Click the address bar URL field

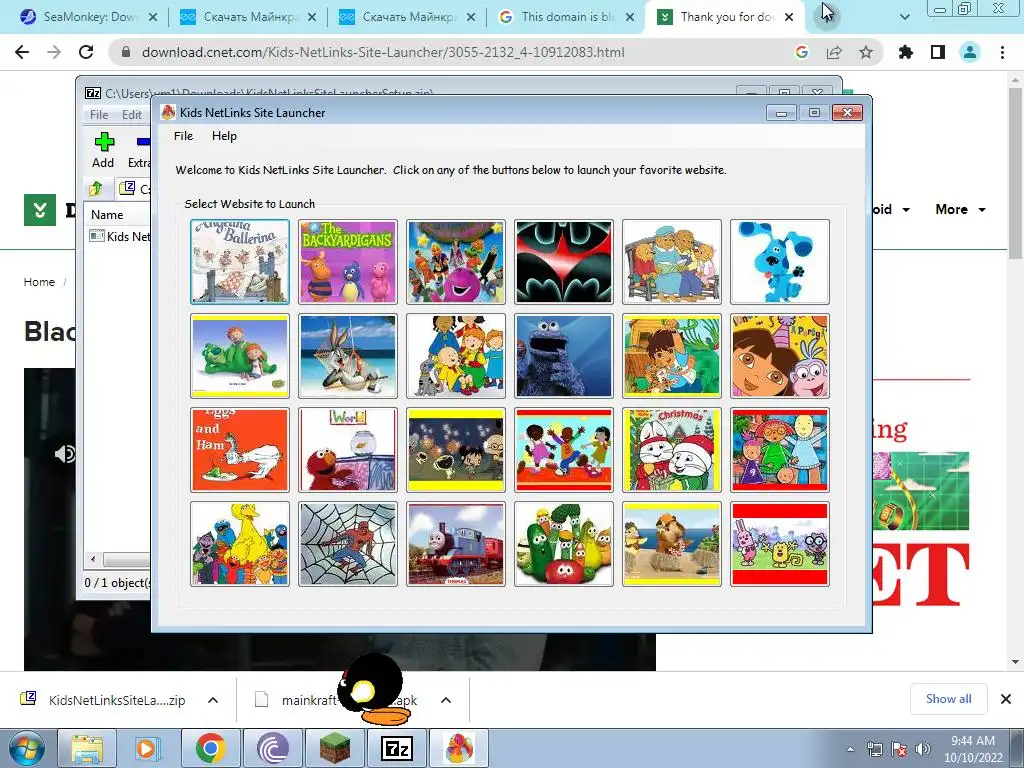click(383, 52)
